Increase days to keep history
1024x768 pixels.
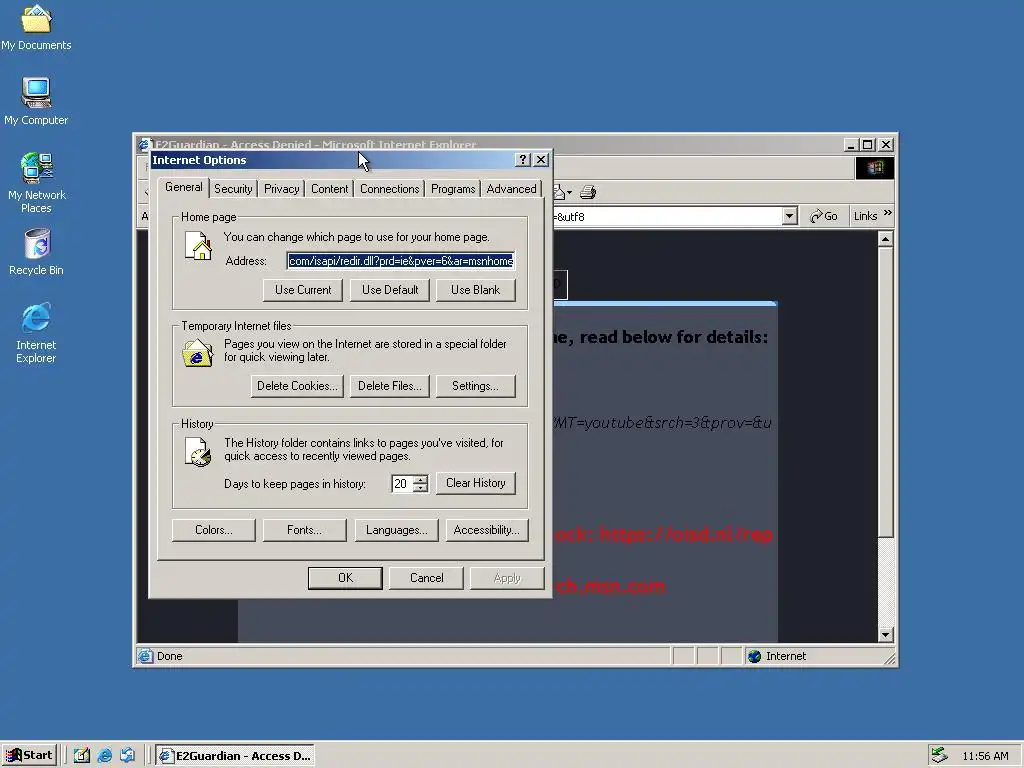(x=421, y=479)
